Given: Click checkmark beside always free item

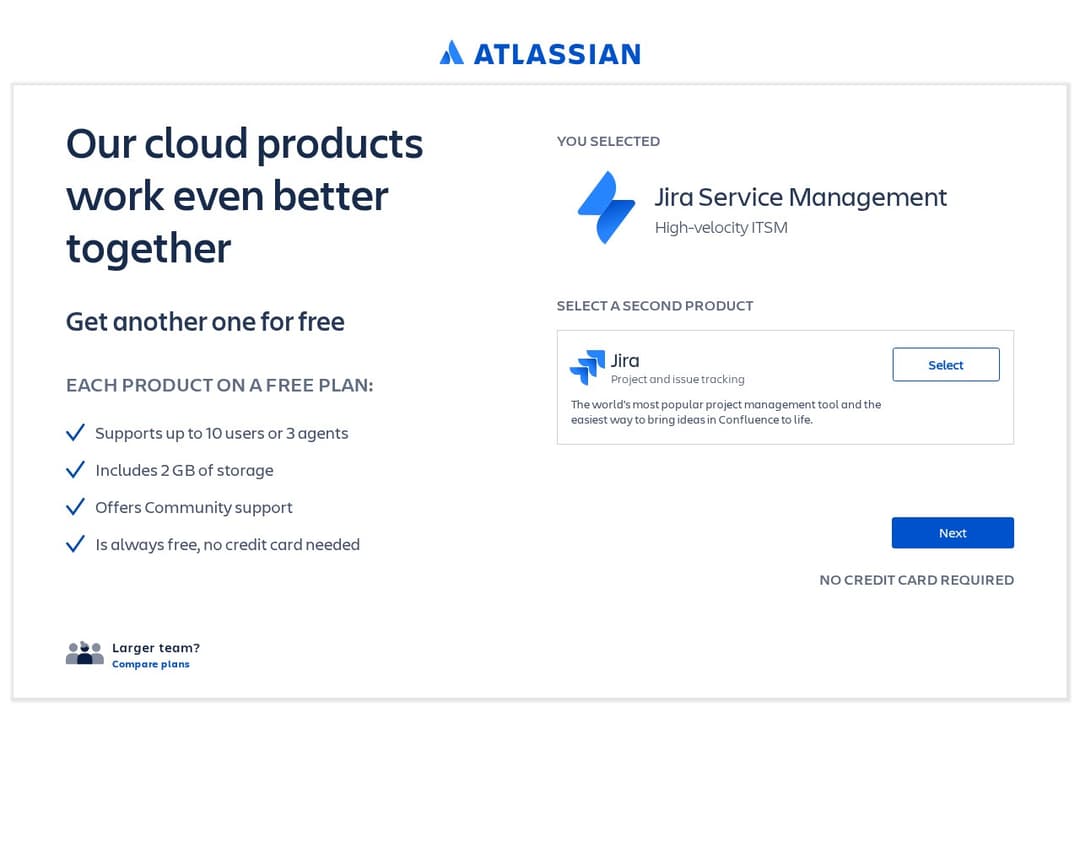Looking at the screenshot, I should [x=75, y=544].
